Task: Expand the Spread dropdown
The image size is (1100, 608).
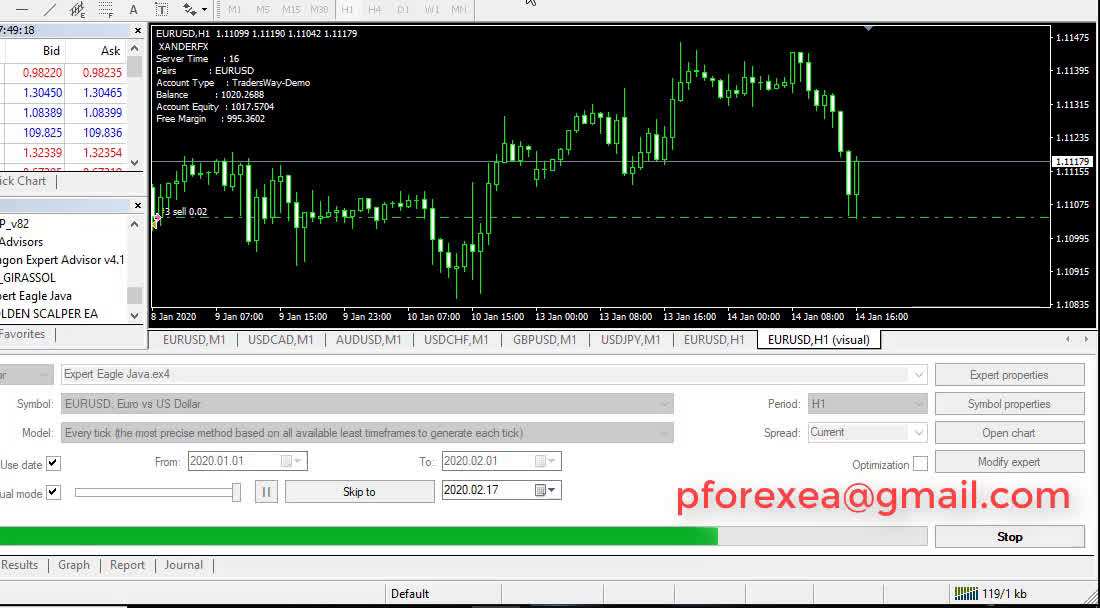Action: pyautogui.click(x=918, y=433)
